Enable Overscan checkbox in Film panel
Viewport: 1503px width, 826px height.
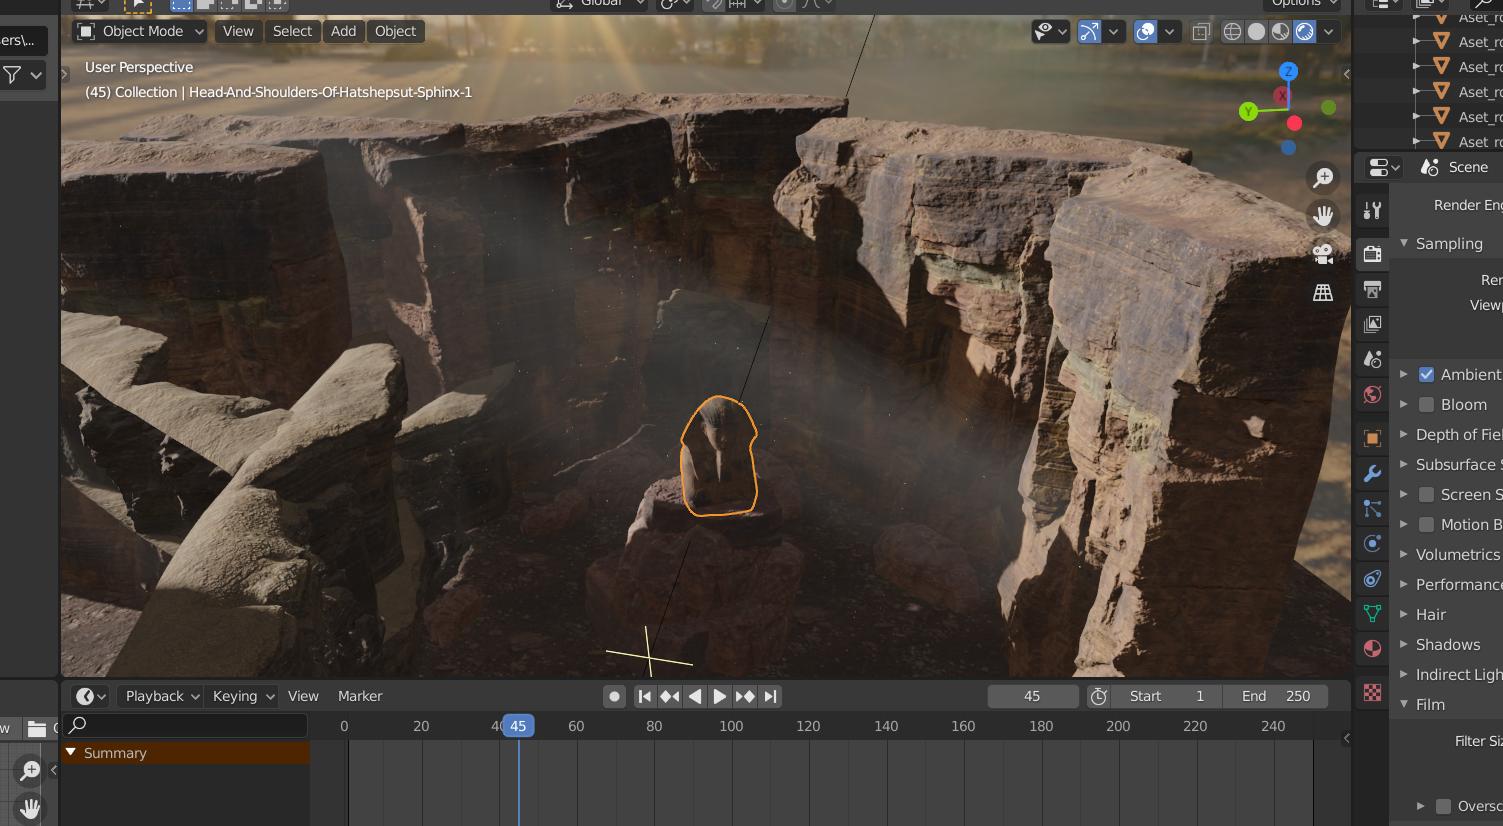coord(1443,806)
